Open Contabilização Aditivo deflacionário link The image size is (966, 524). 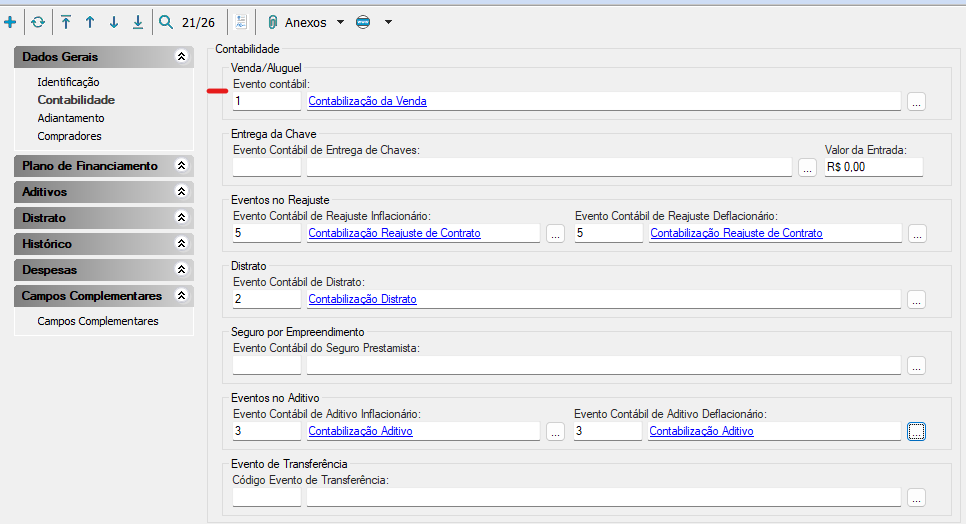pos(701,431)
